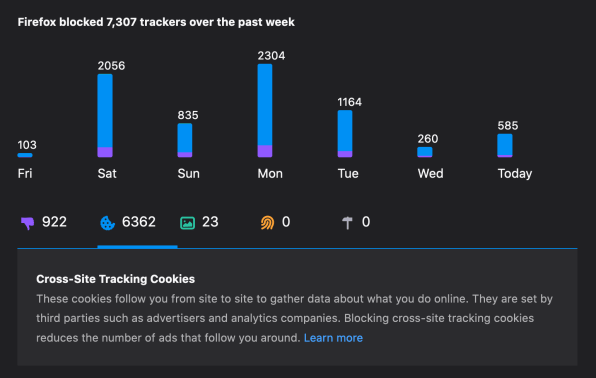Select the cryptominers hammer icon

347,223
